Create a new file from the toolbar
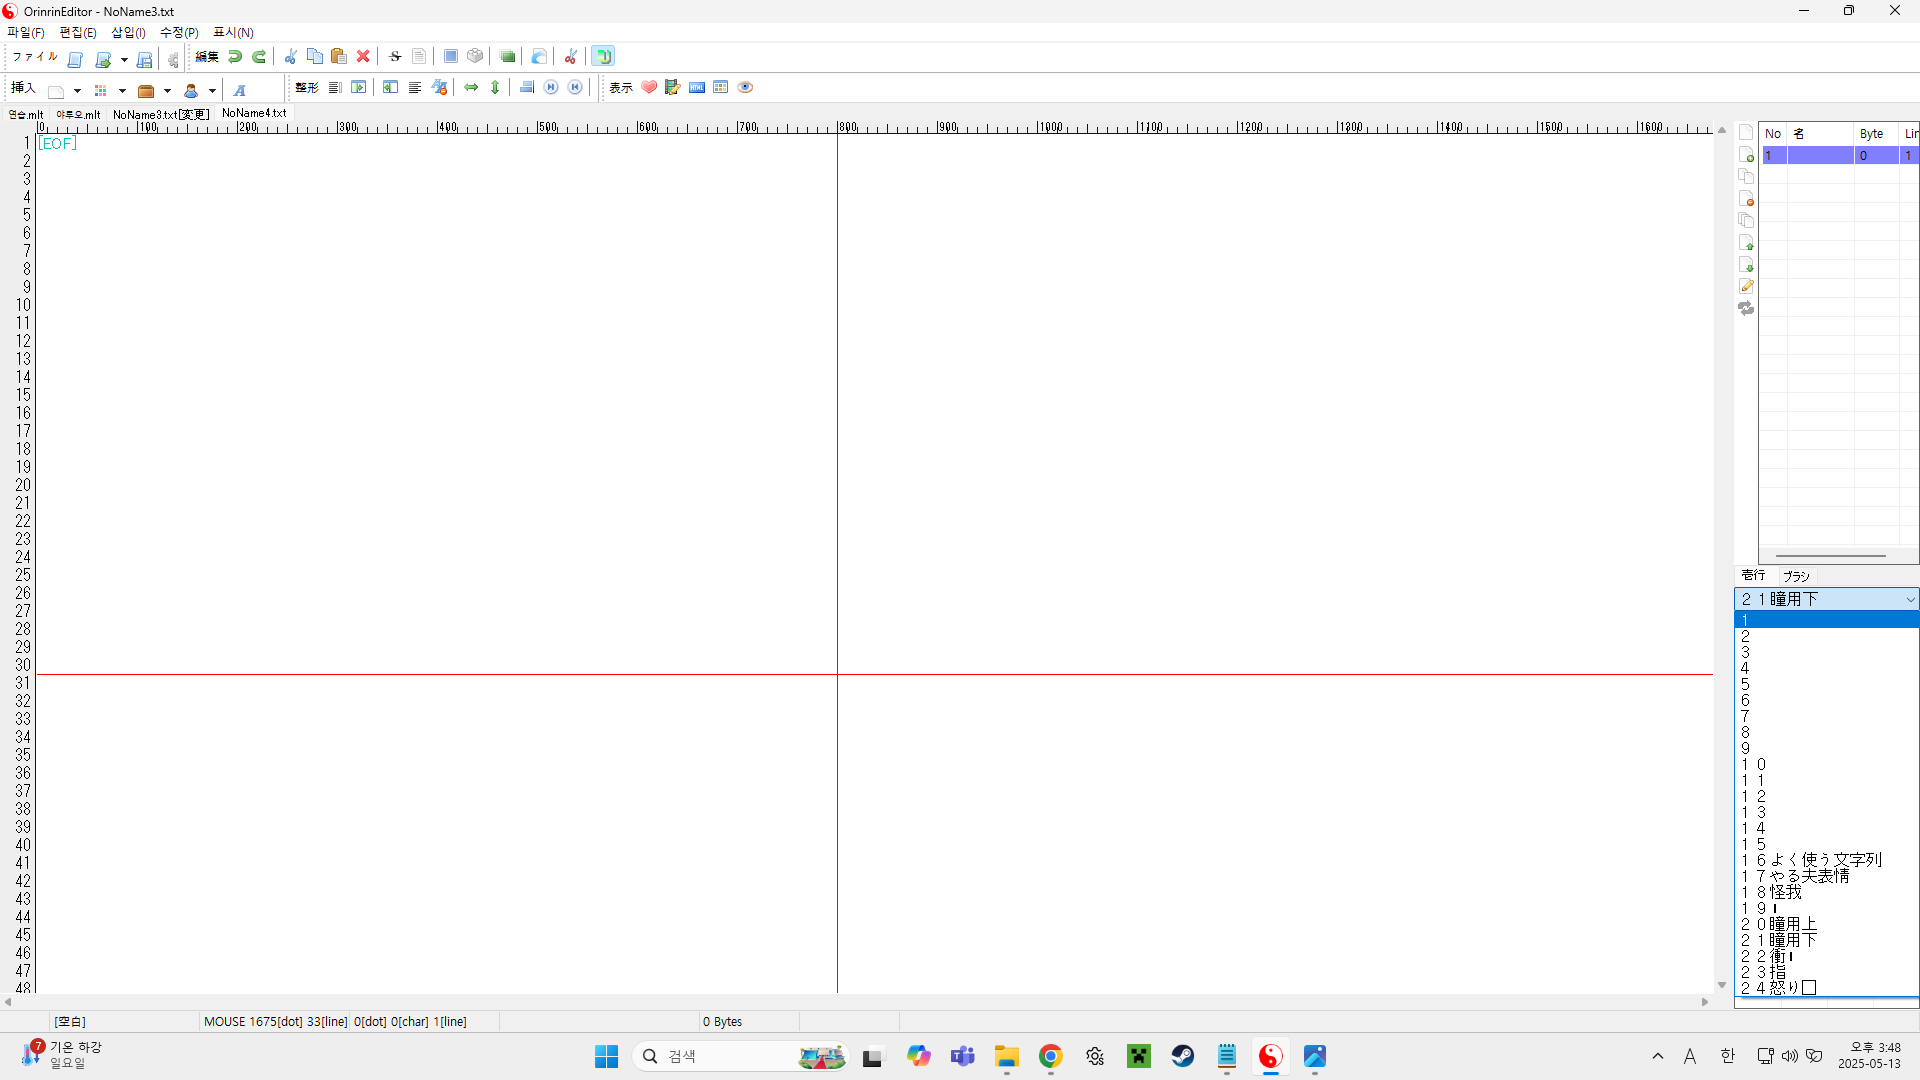This screenshot has height=1080, width=1920. click(75, 58)
